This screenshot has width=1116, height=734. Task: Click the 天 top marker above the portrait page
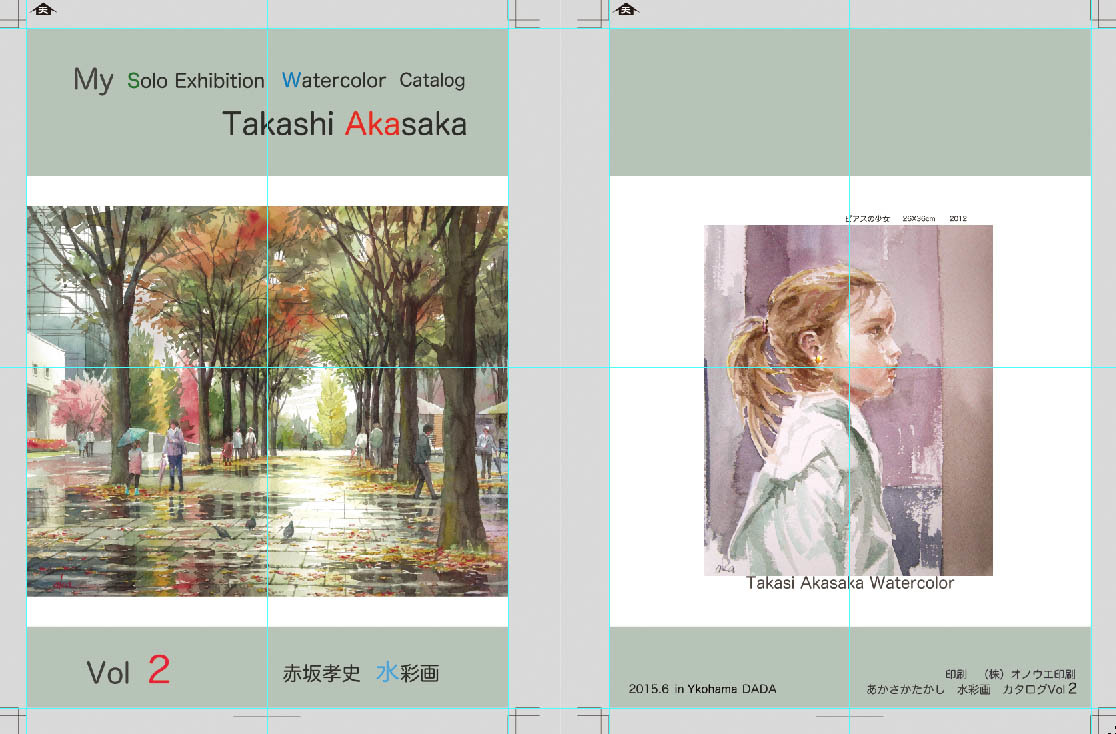(626, 9)
